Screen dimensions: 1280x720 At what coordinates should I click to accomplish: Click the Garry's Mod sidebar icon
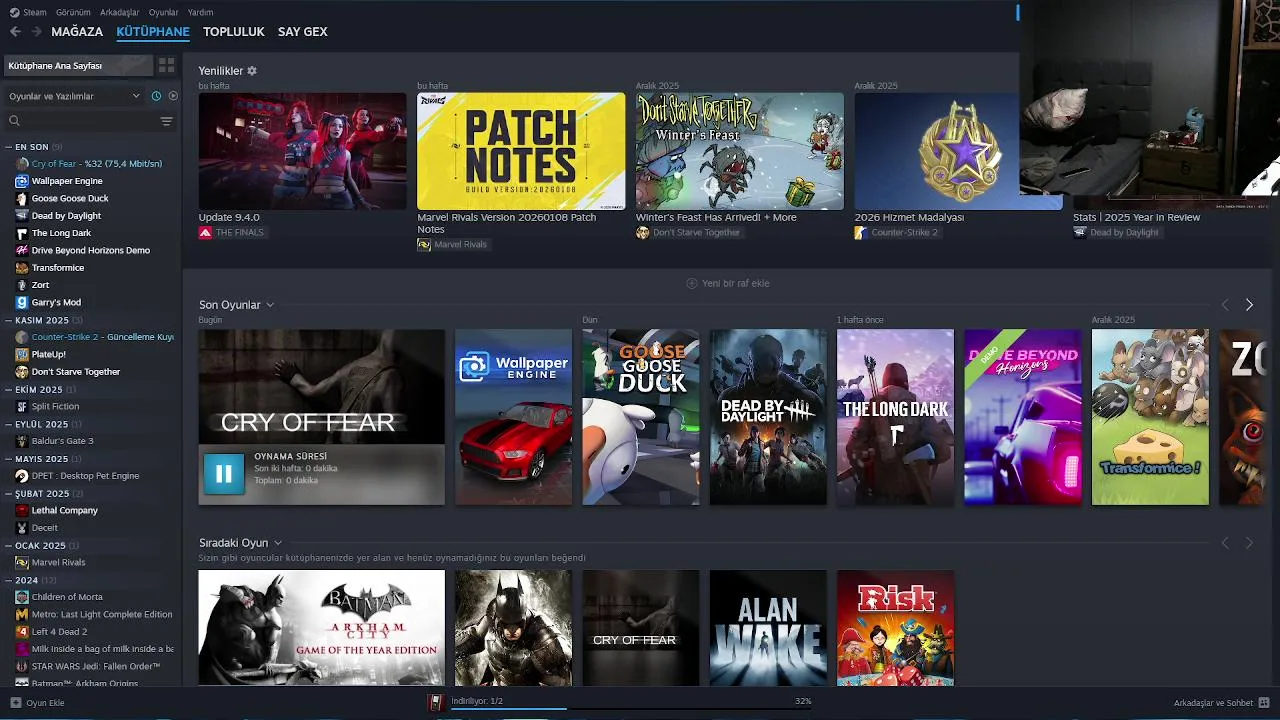click(x=22, y=302)
